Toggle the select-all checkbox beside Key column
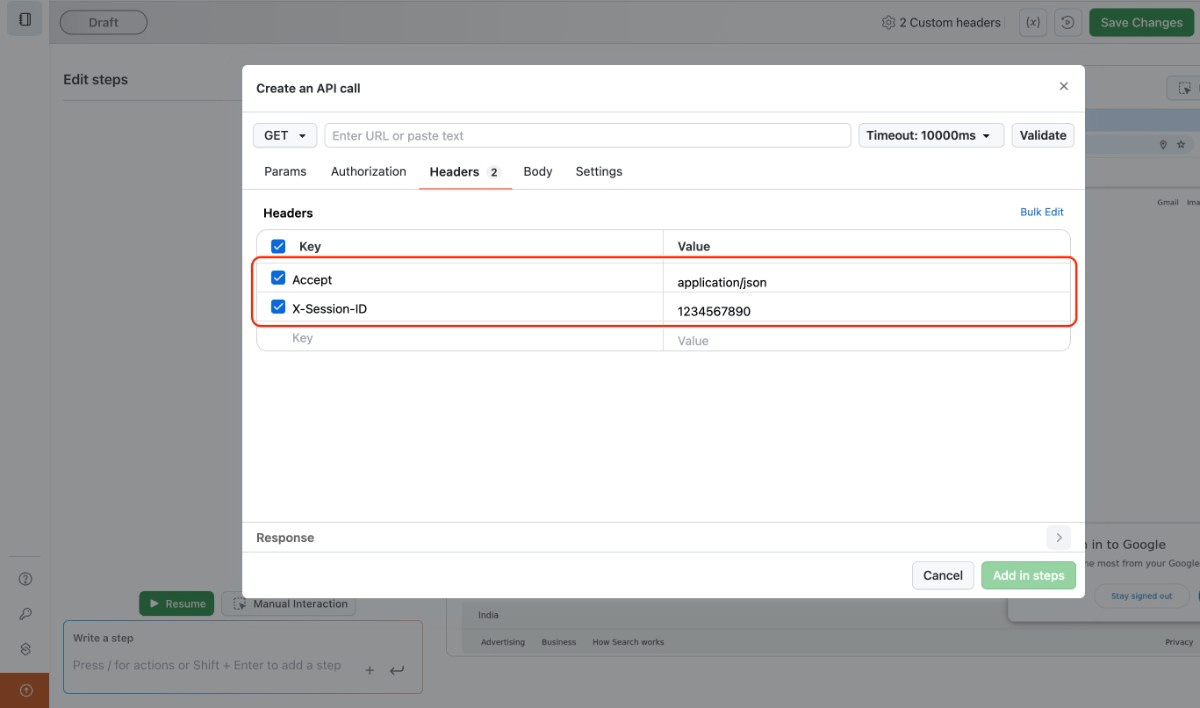Image resolution: width=1200 pixels, height=708 pixels. 278,246
